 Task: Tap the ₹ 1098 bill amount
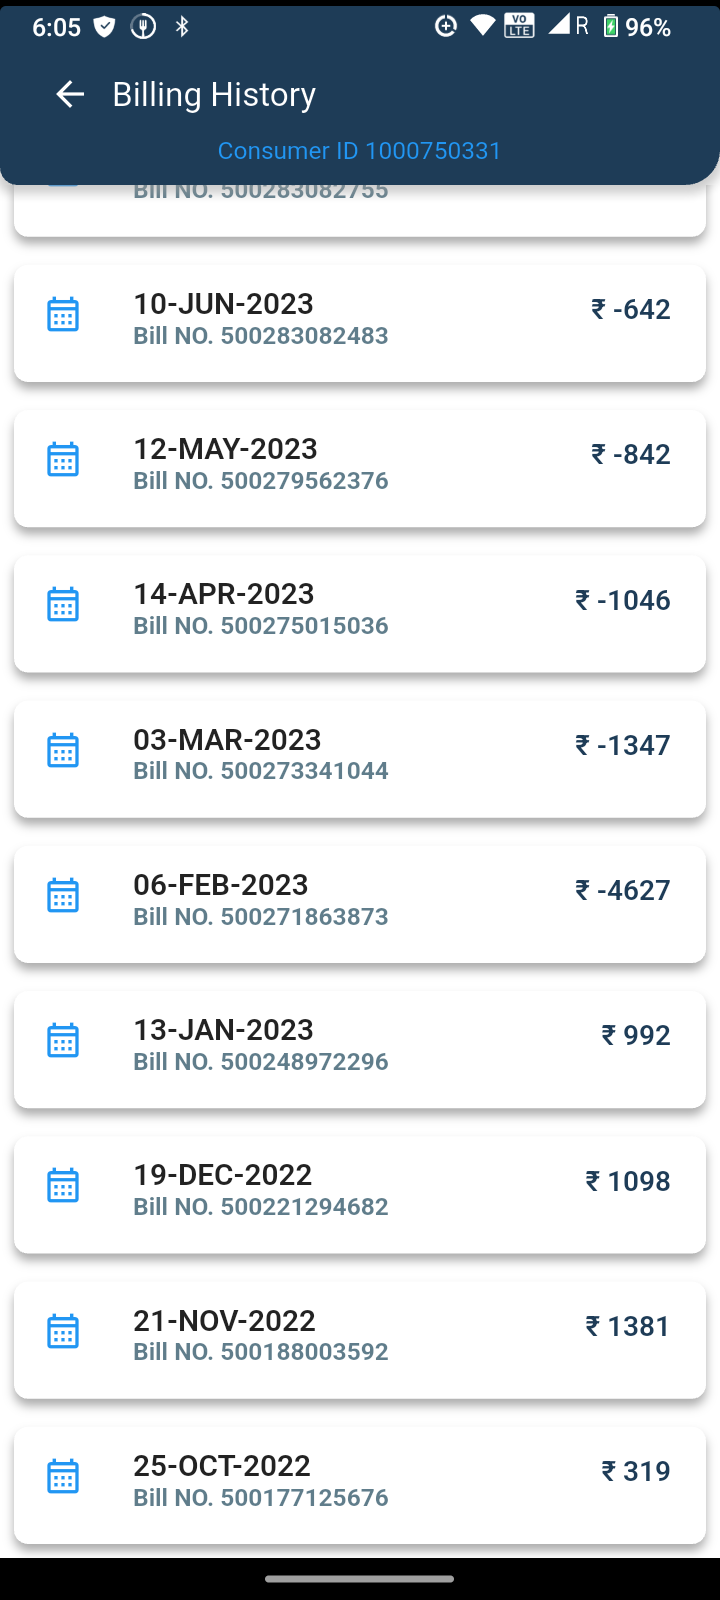pos(628,1181)
